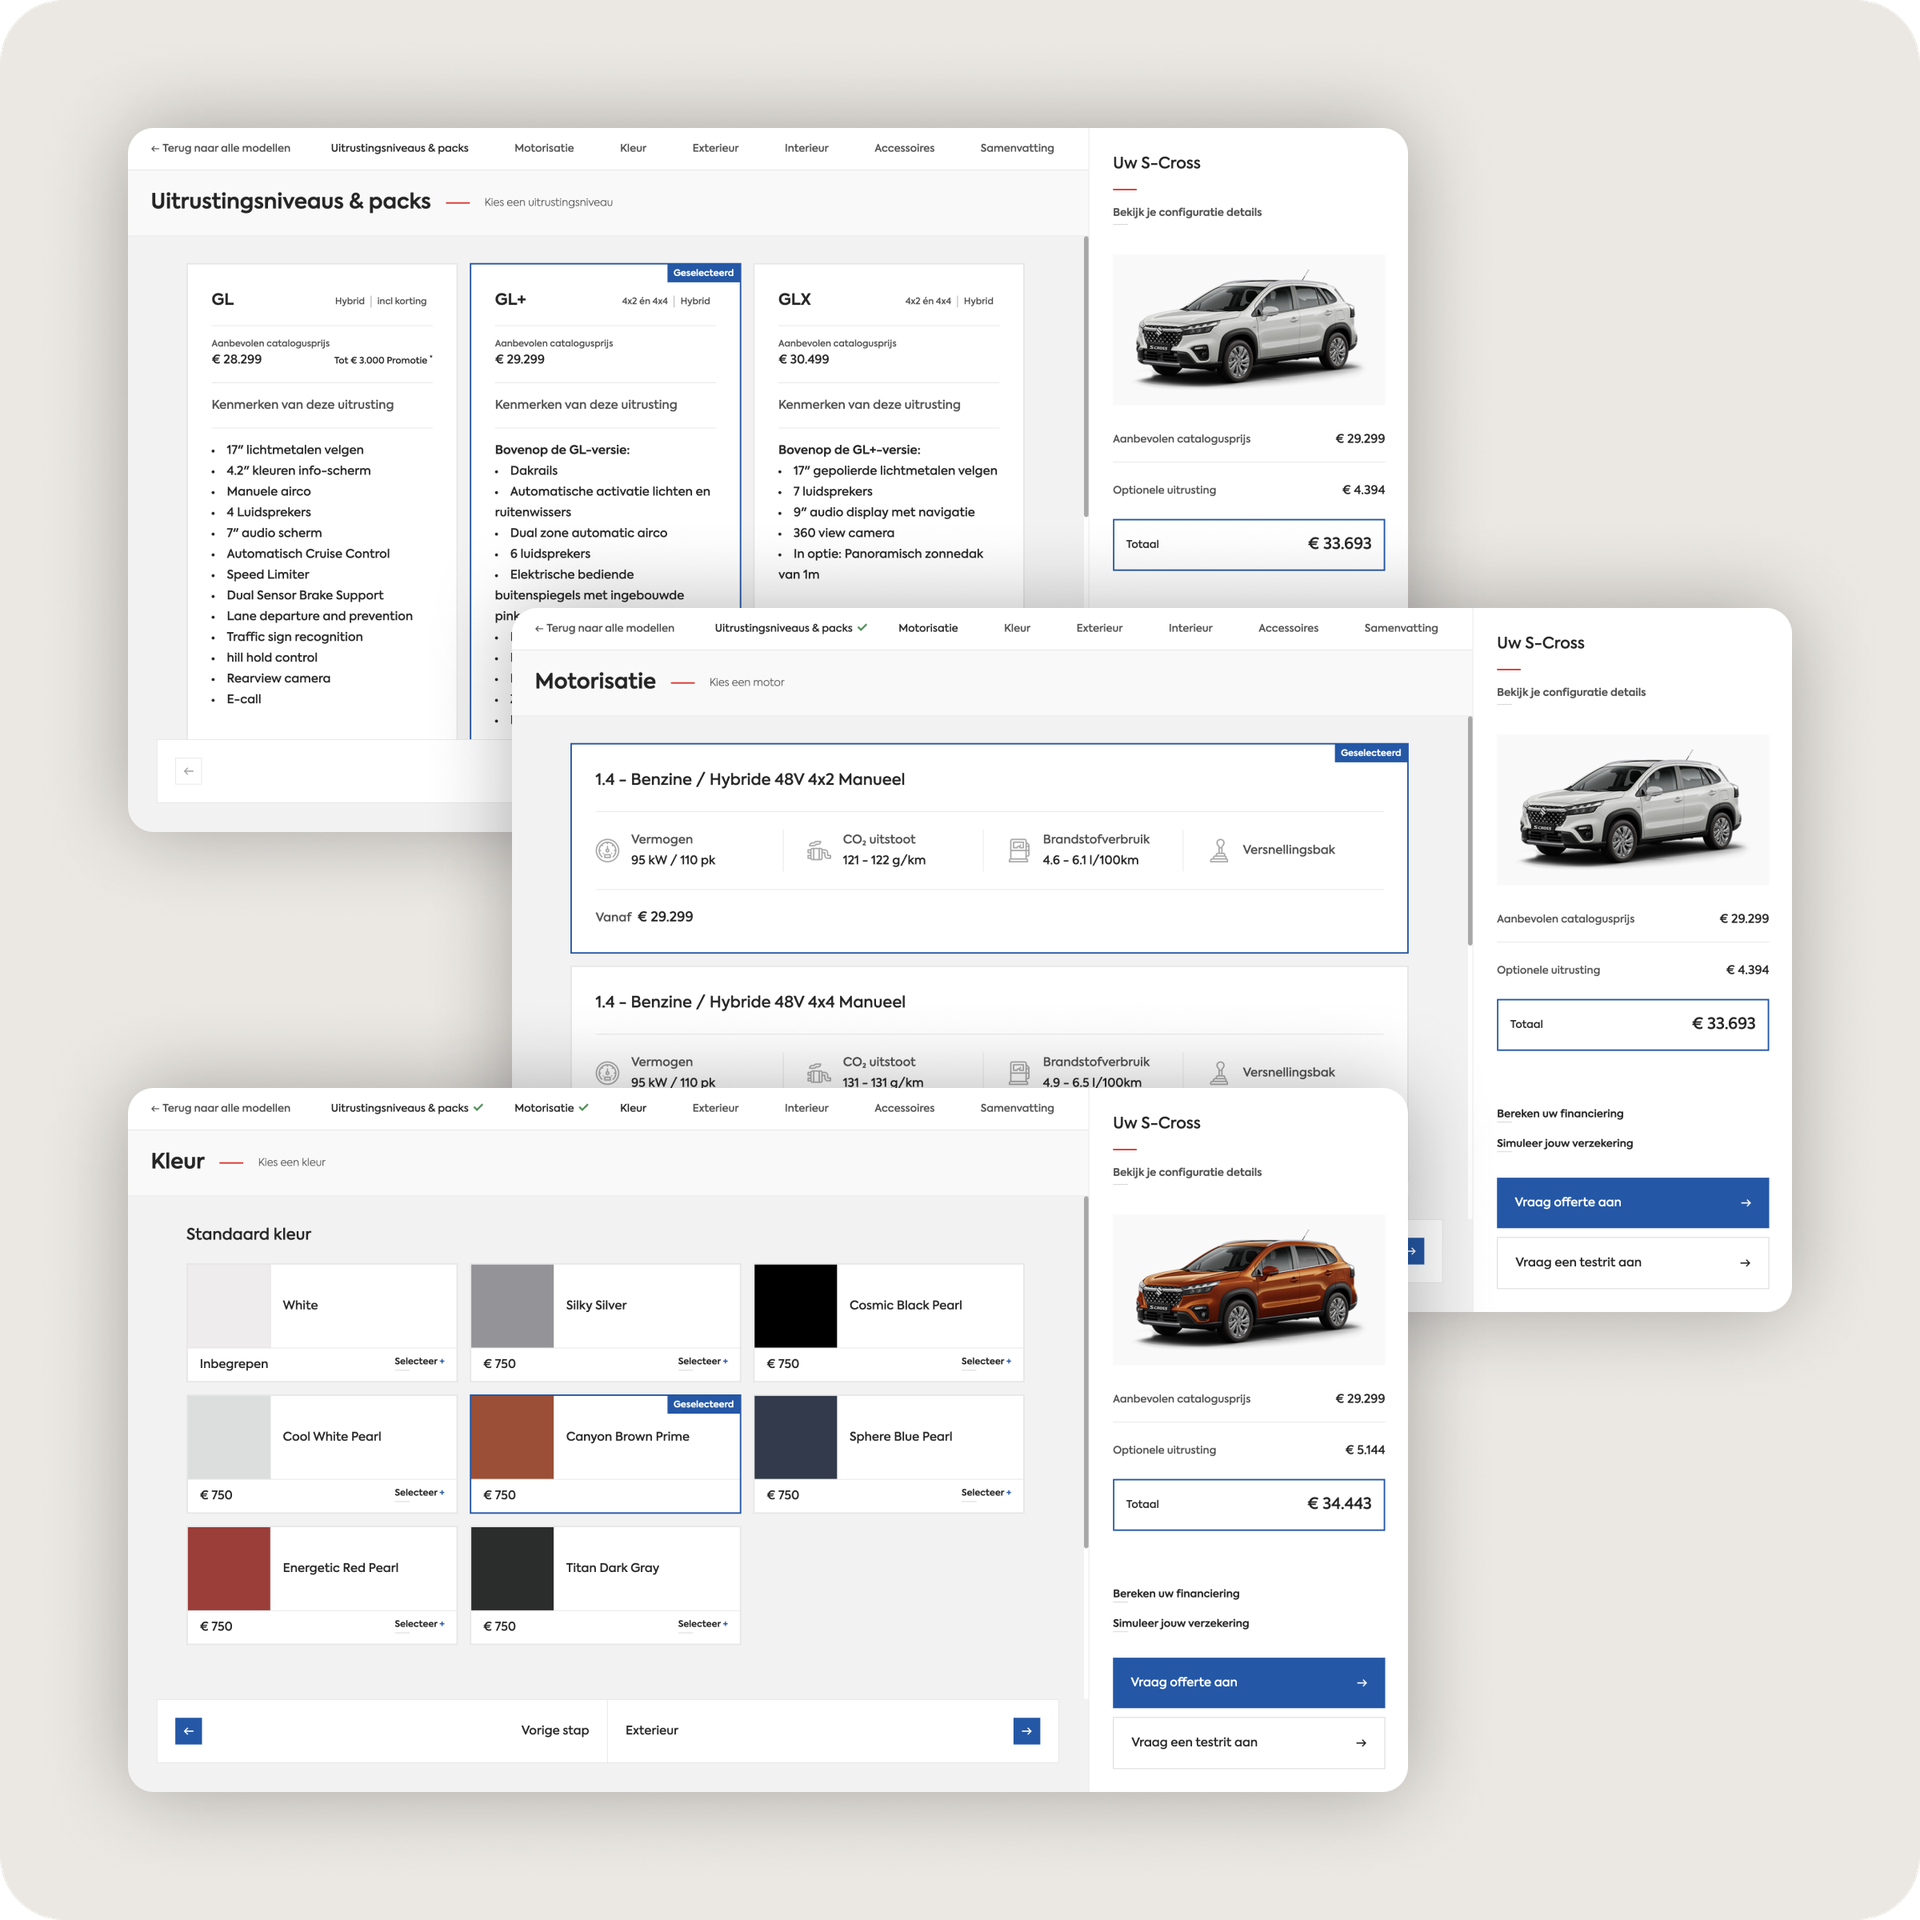
Task: Click the grey back arrow in Uitrustingsniveaus window
Action: point(188,771)
